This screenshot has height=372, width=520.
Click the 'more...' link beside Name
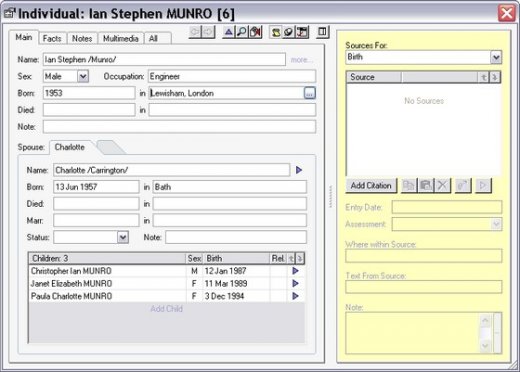coord(301,60)
